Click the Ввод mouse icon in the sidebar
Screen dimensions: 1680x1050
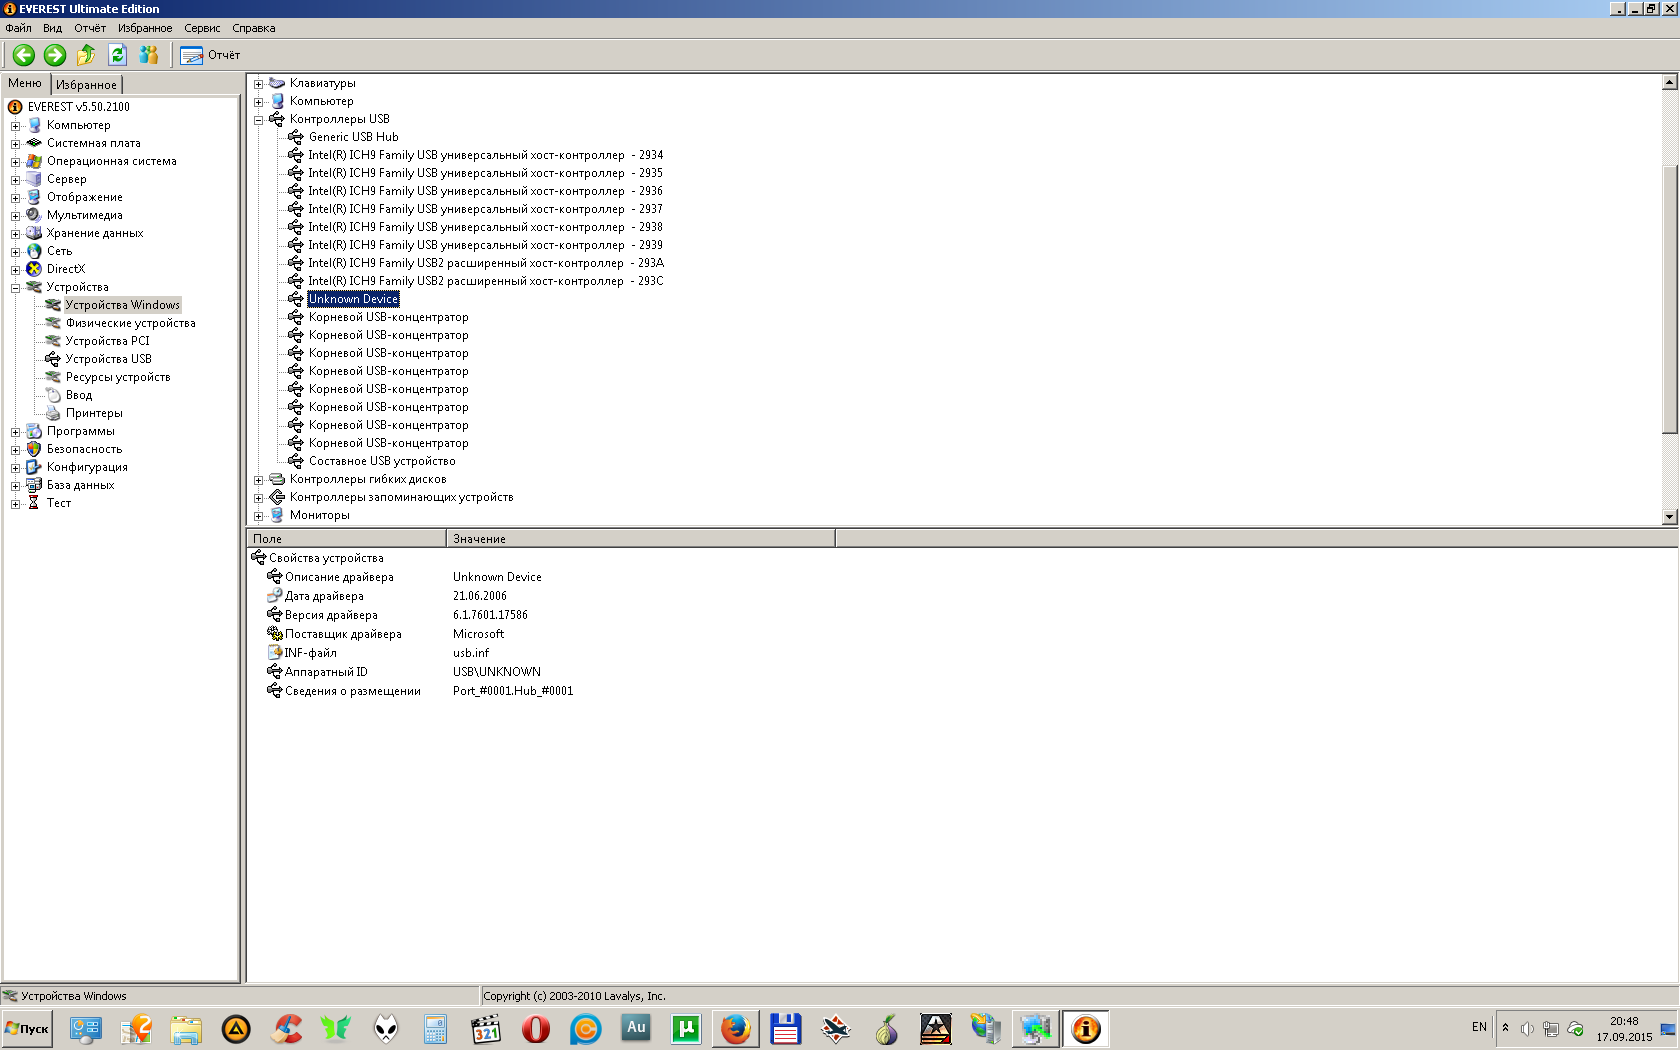(x=53, y=395)
